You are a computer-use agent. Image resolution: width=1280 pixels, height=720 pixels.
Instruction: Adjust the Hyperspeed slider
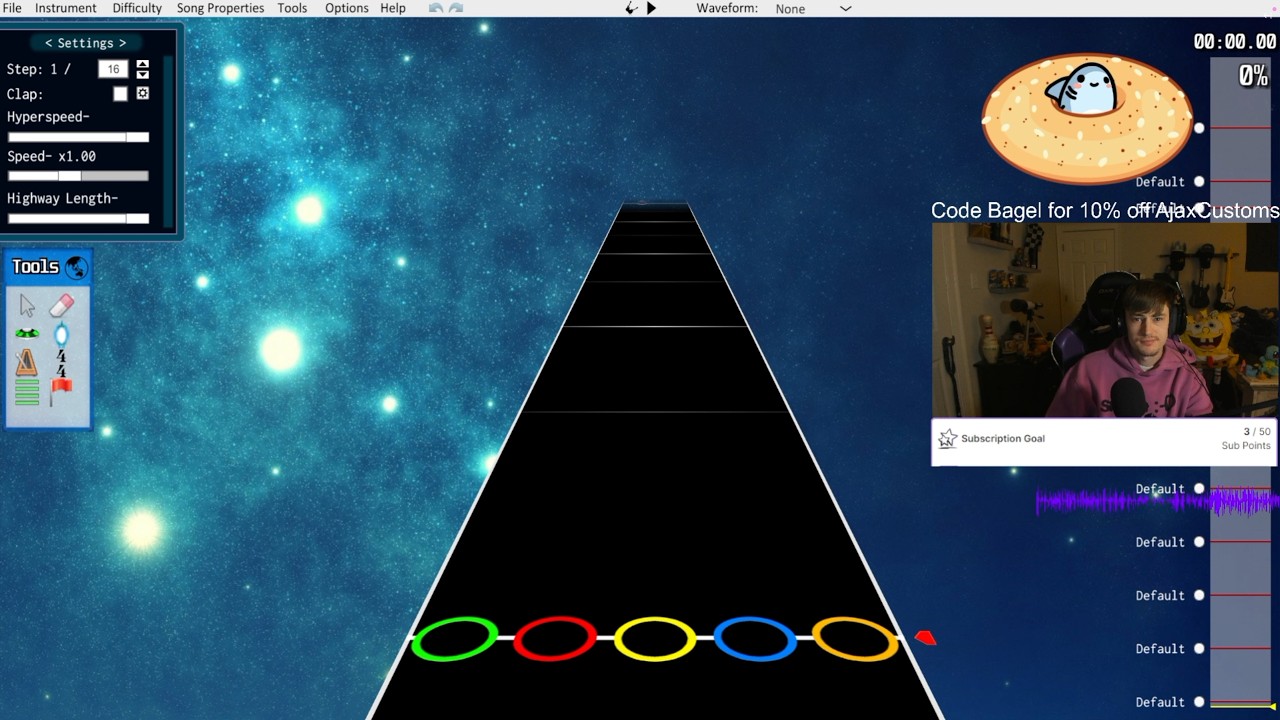[x=78, y=137]
